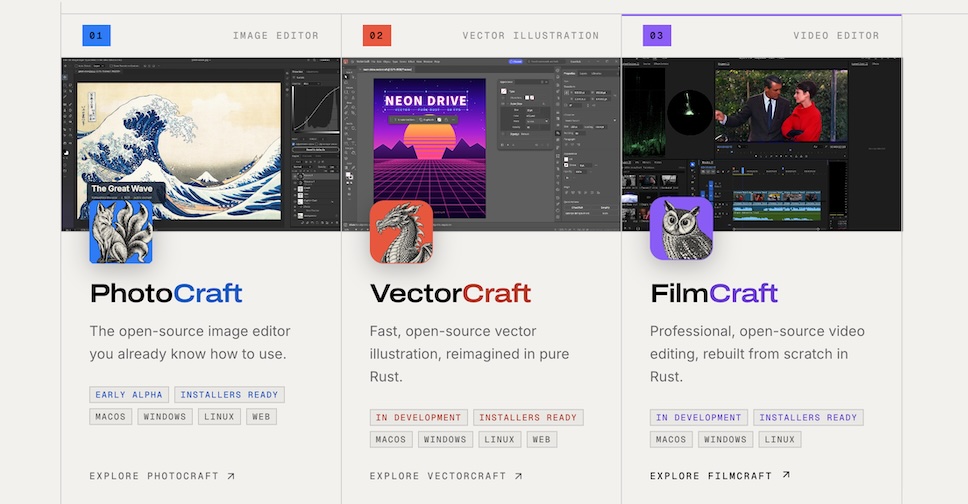Click 'The Great Wave' caption overlay
This screenshot has height=504, width=968.
click(122, 191)
